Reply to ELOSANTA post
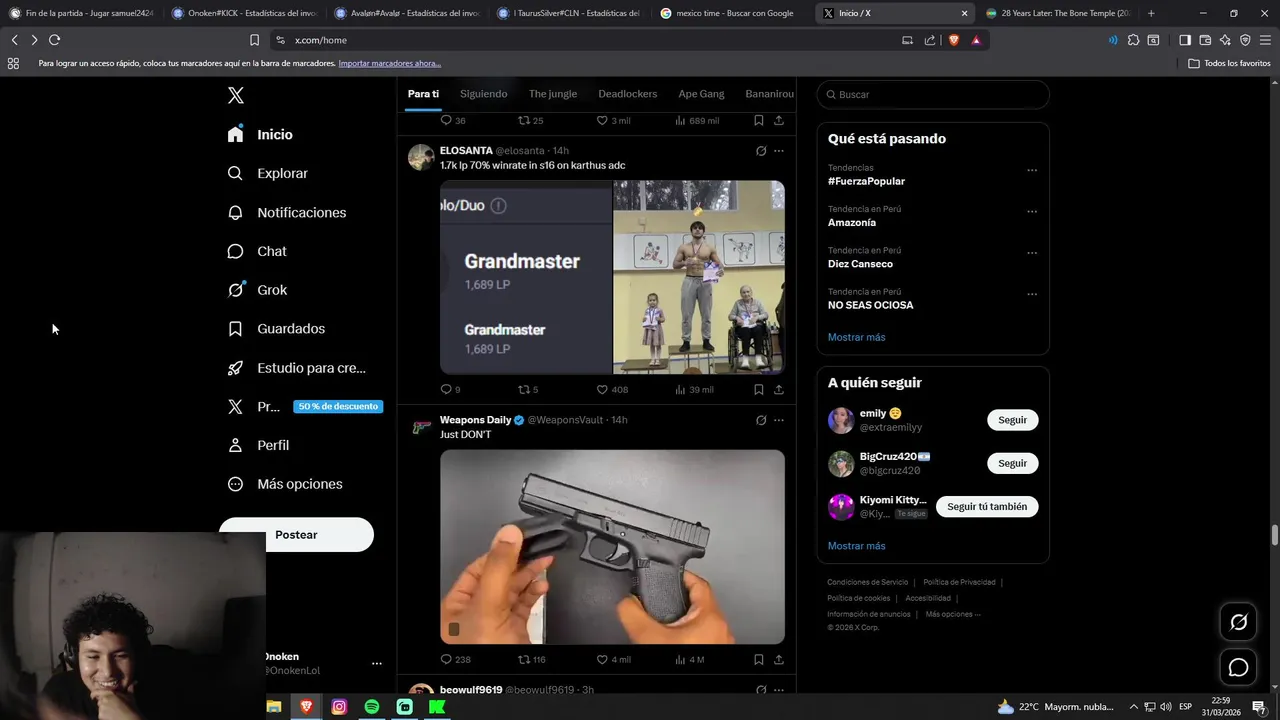This screenshot has height=720, width=1280. 450,389
